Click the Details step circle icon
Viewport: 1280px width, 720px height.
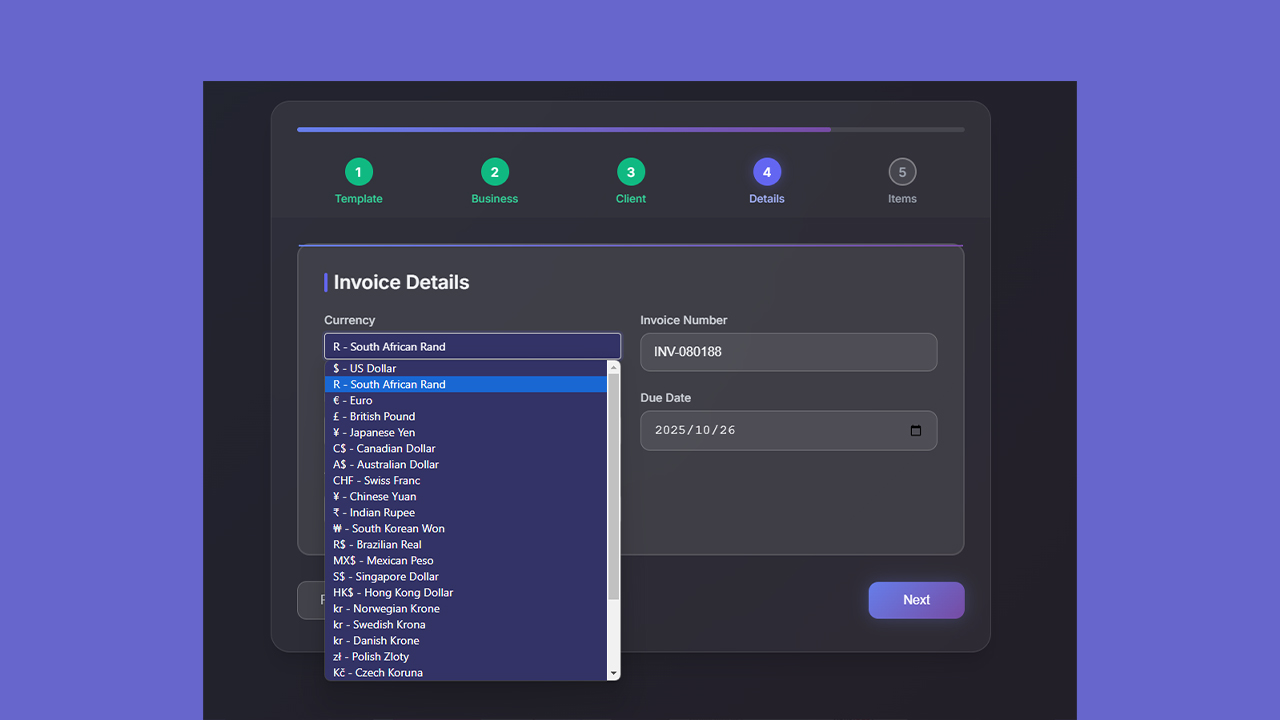point(766,171)
